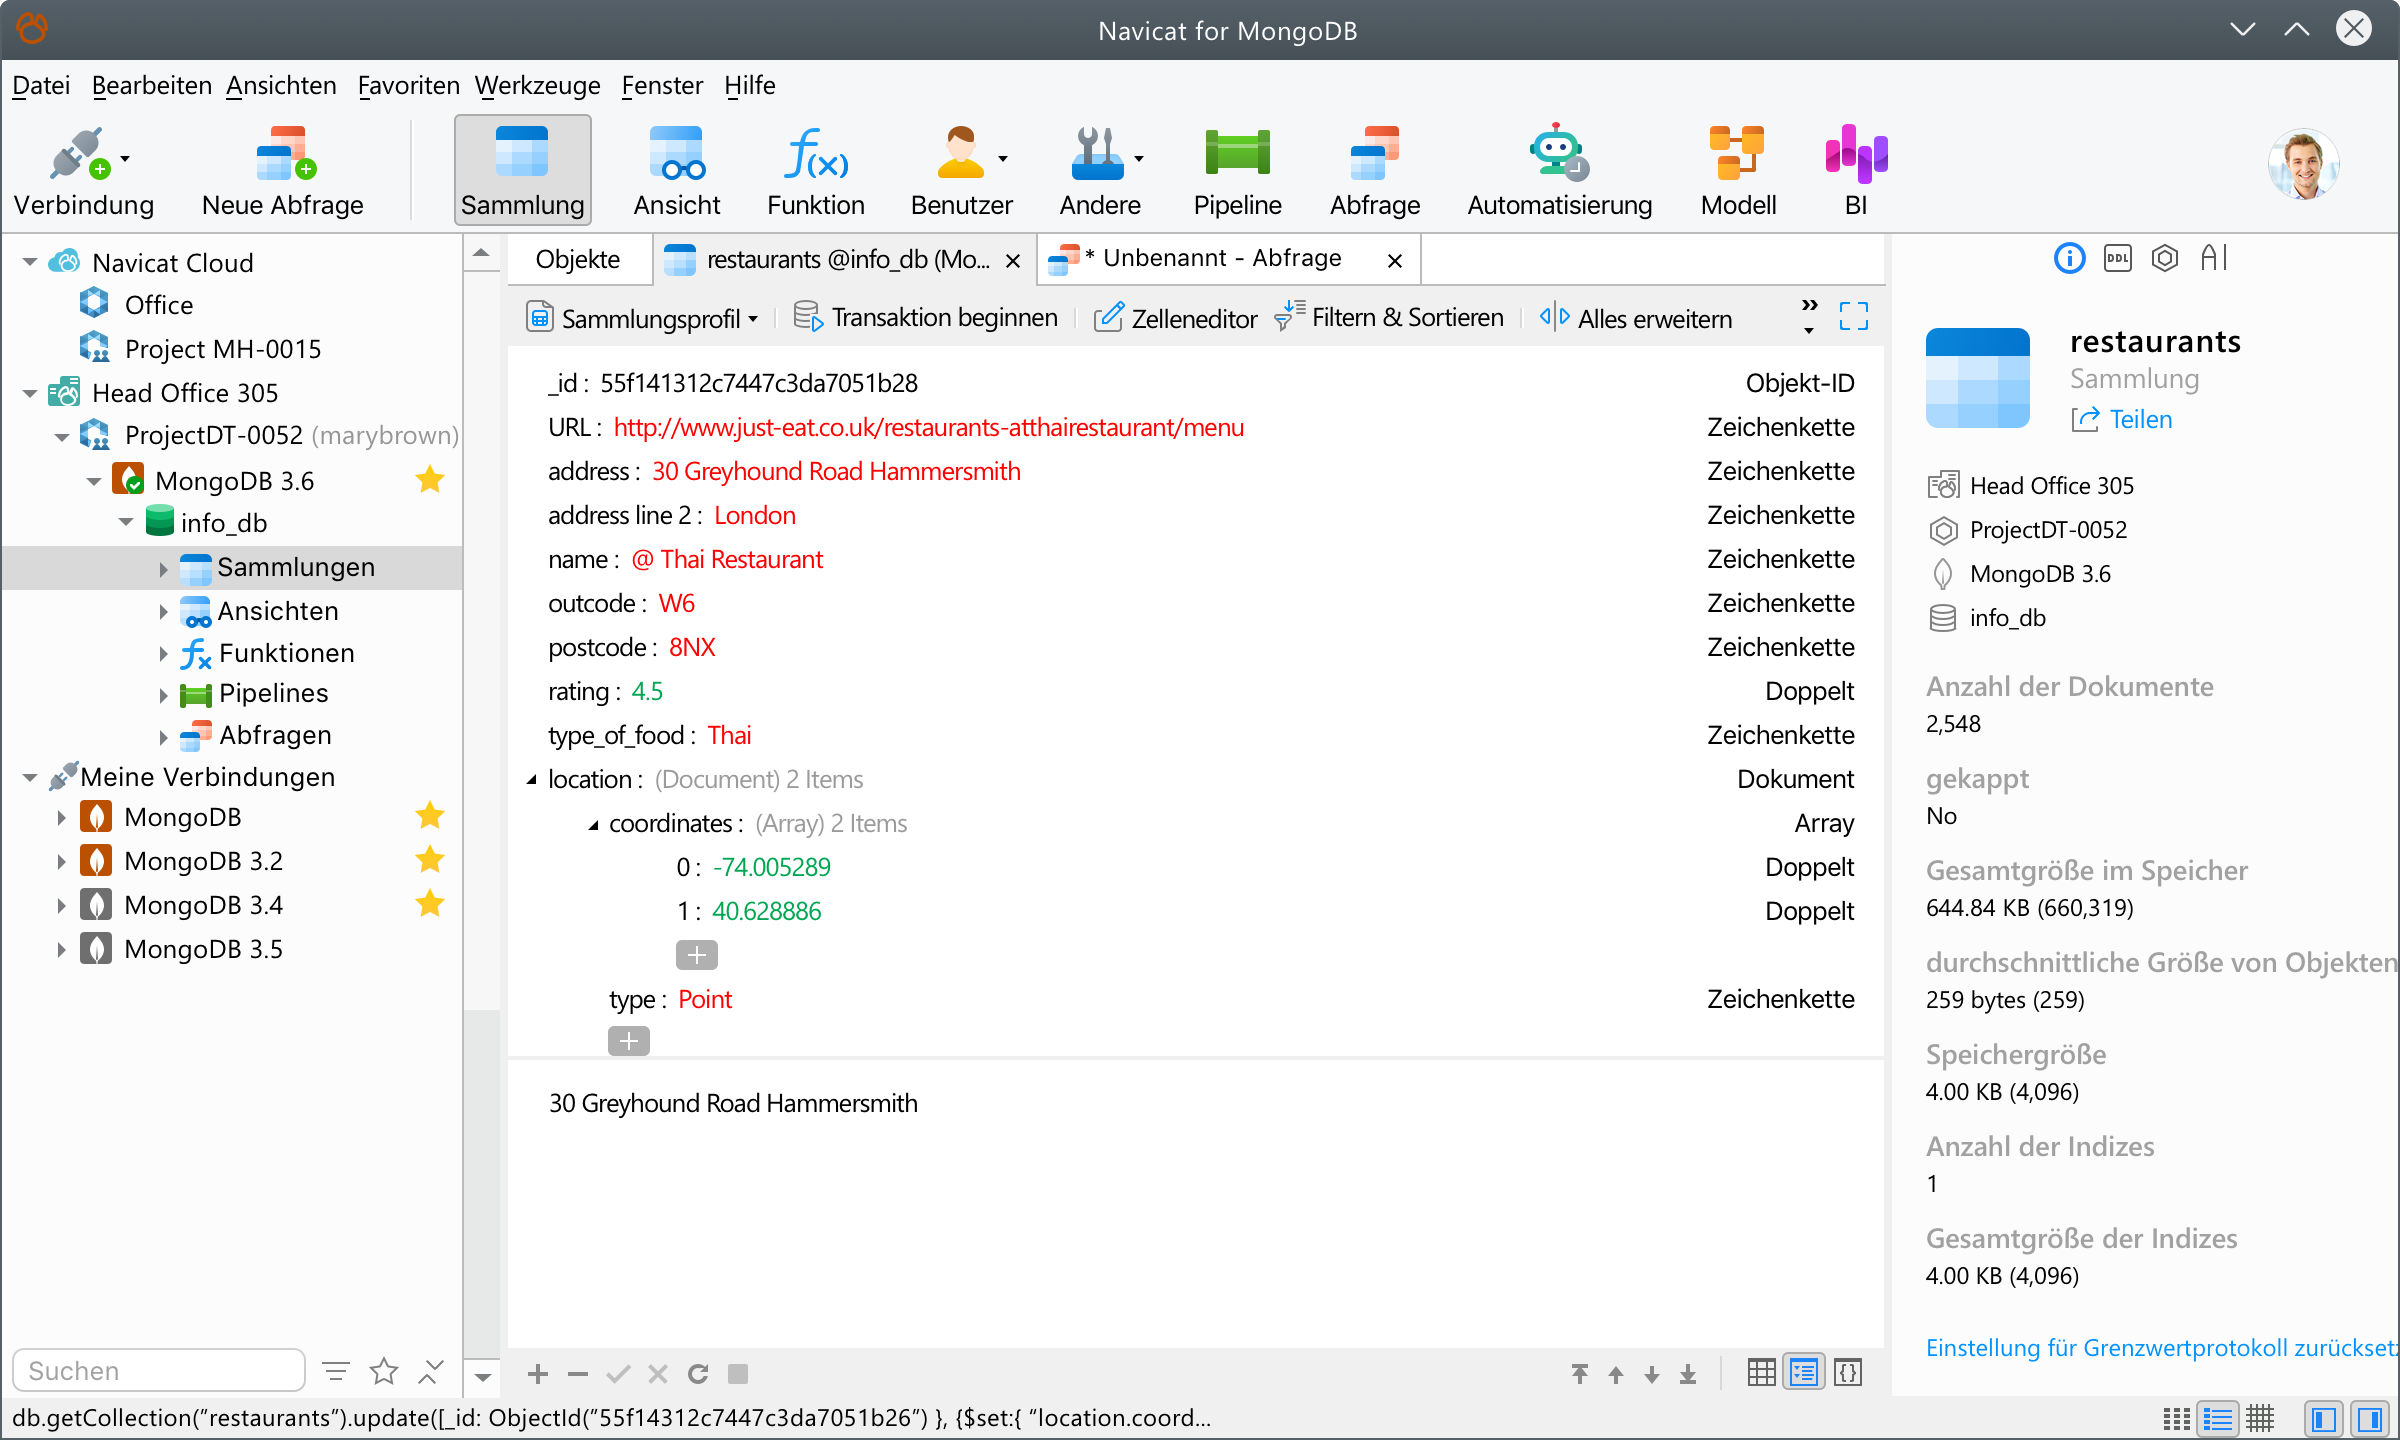Jump to the first document
The width and height of the screenshot is (2400, 1440).
[1580, 1374]
